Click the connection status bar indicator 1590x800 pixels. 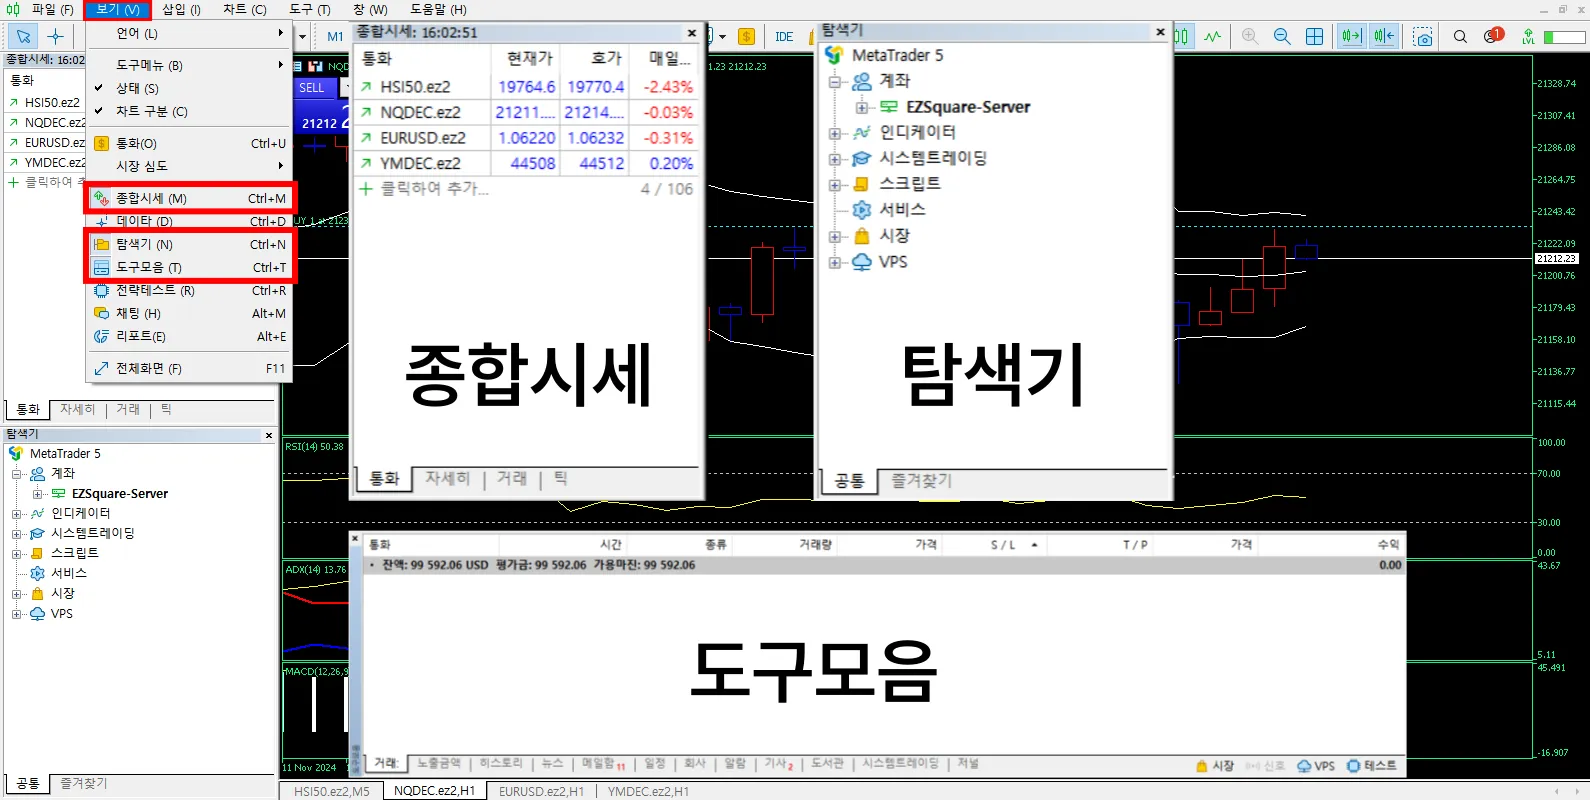point(1565,37)
